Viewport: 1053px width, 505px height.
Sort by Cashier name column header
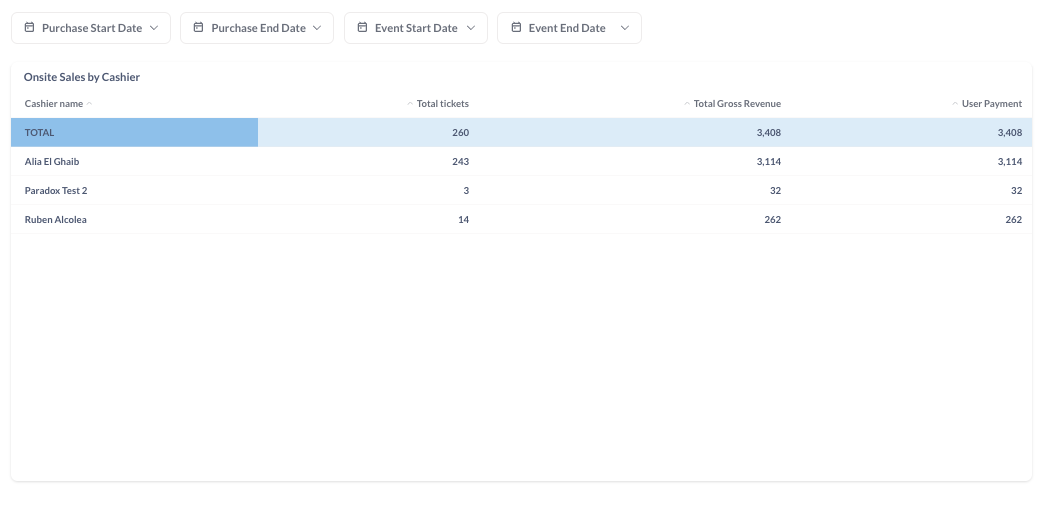point(54,103)
